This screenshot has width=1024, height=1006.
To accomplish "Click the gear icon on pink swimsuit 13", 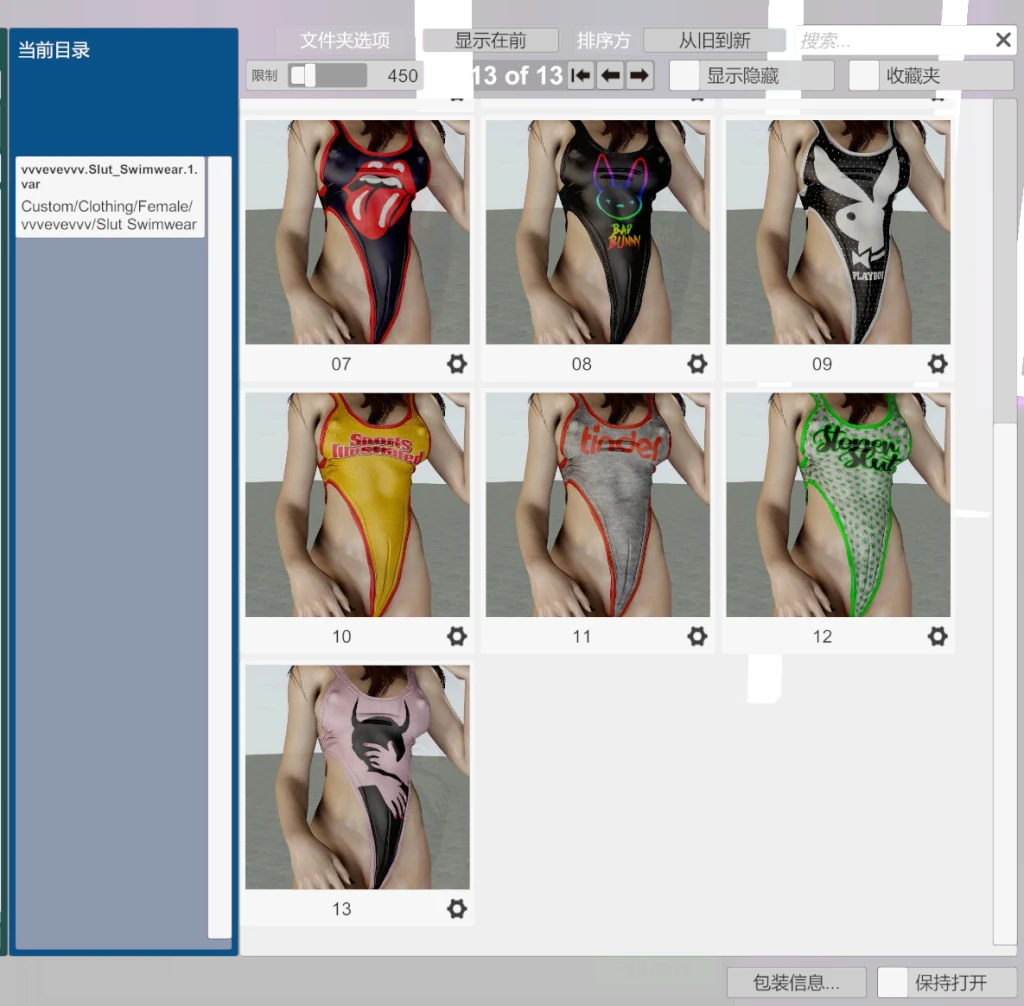I will 456,909.
